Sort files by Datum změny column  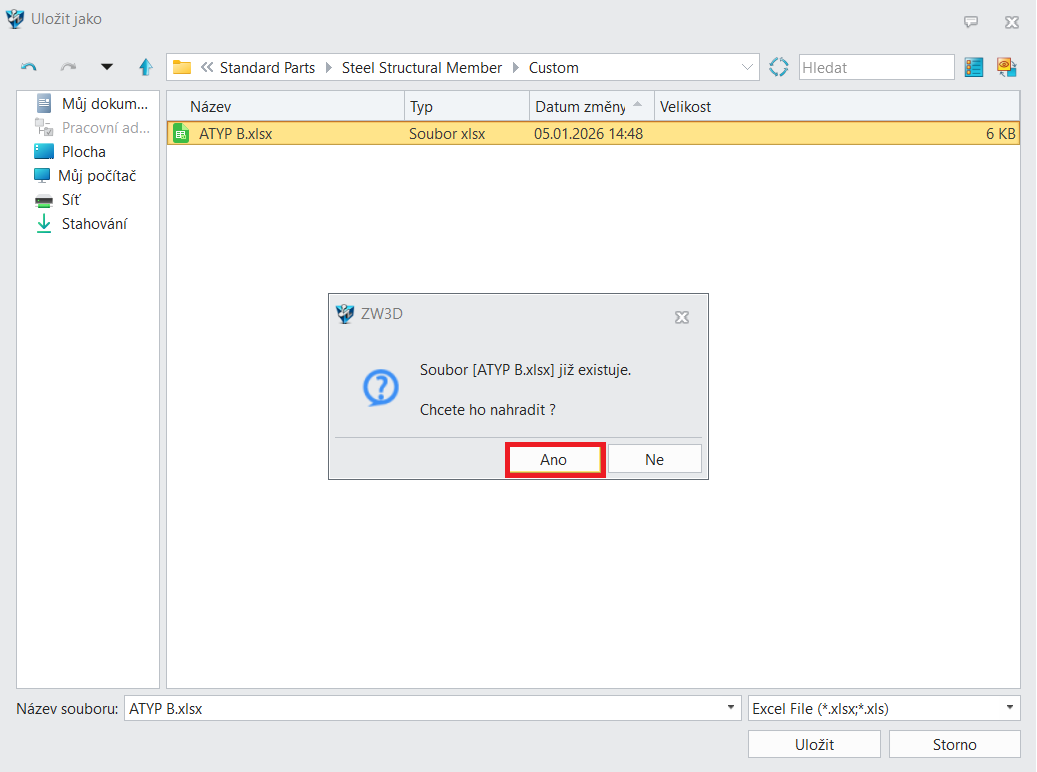(x=592, y=107)
